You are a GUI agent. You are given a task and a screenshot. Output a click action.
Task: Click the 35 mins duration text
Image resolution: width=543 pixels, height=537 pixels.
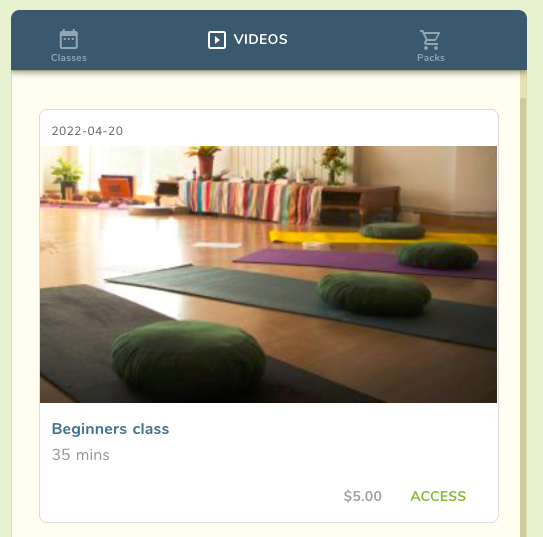[80, 455]
